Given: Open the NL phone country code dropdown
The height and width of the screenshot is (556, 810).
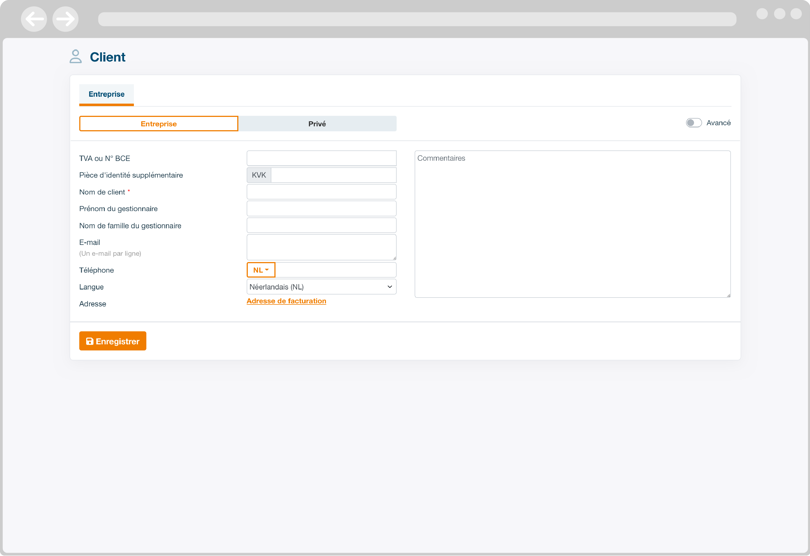Looking at the screenshot, I should click(x=261, y=270).
